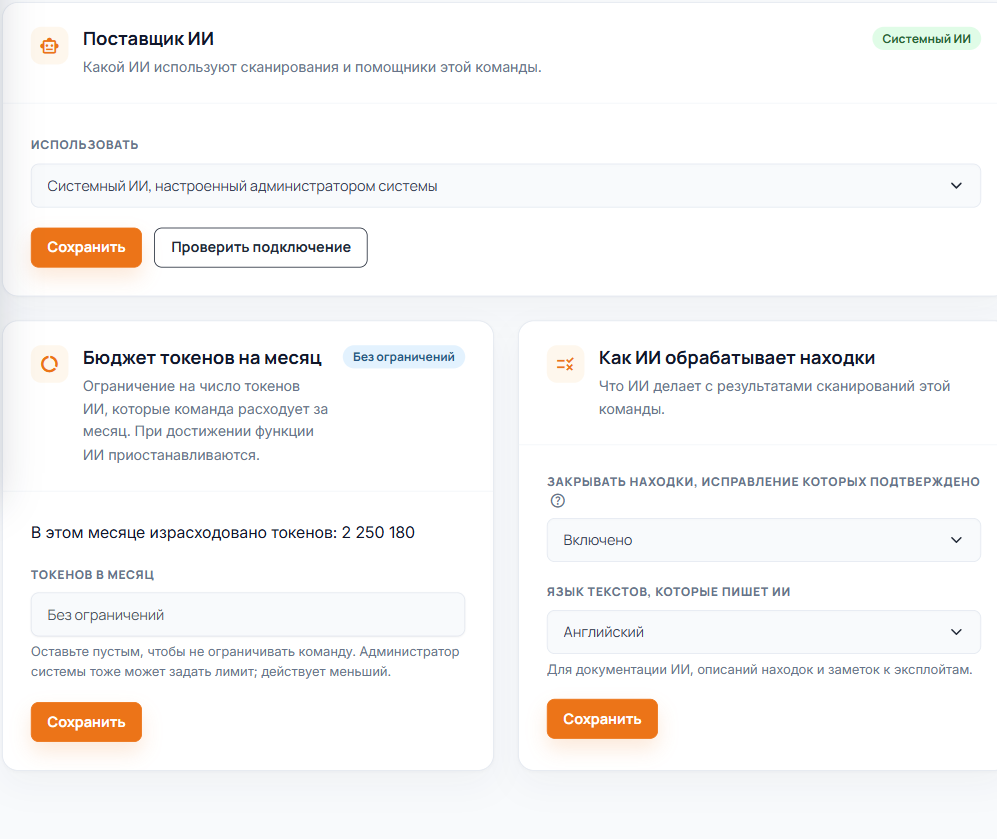This screenshot has height=839, width=997.
Task: Click the findings processing icon
Action: click(x=565, y=364)
